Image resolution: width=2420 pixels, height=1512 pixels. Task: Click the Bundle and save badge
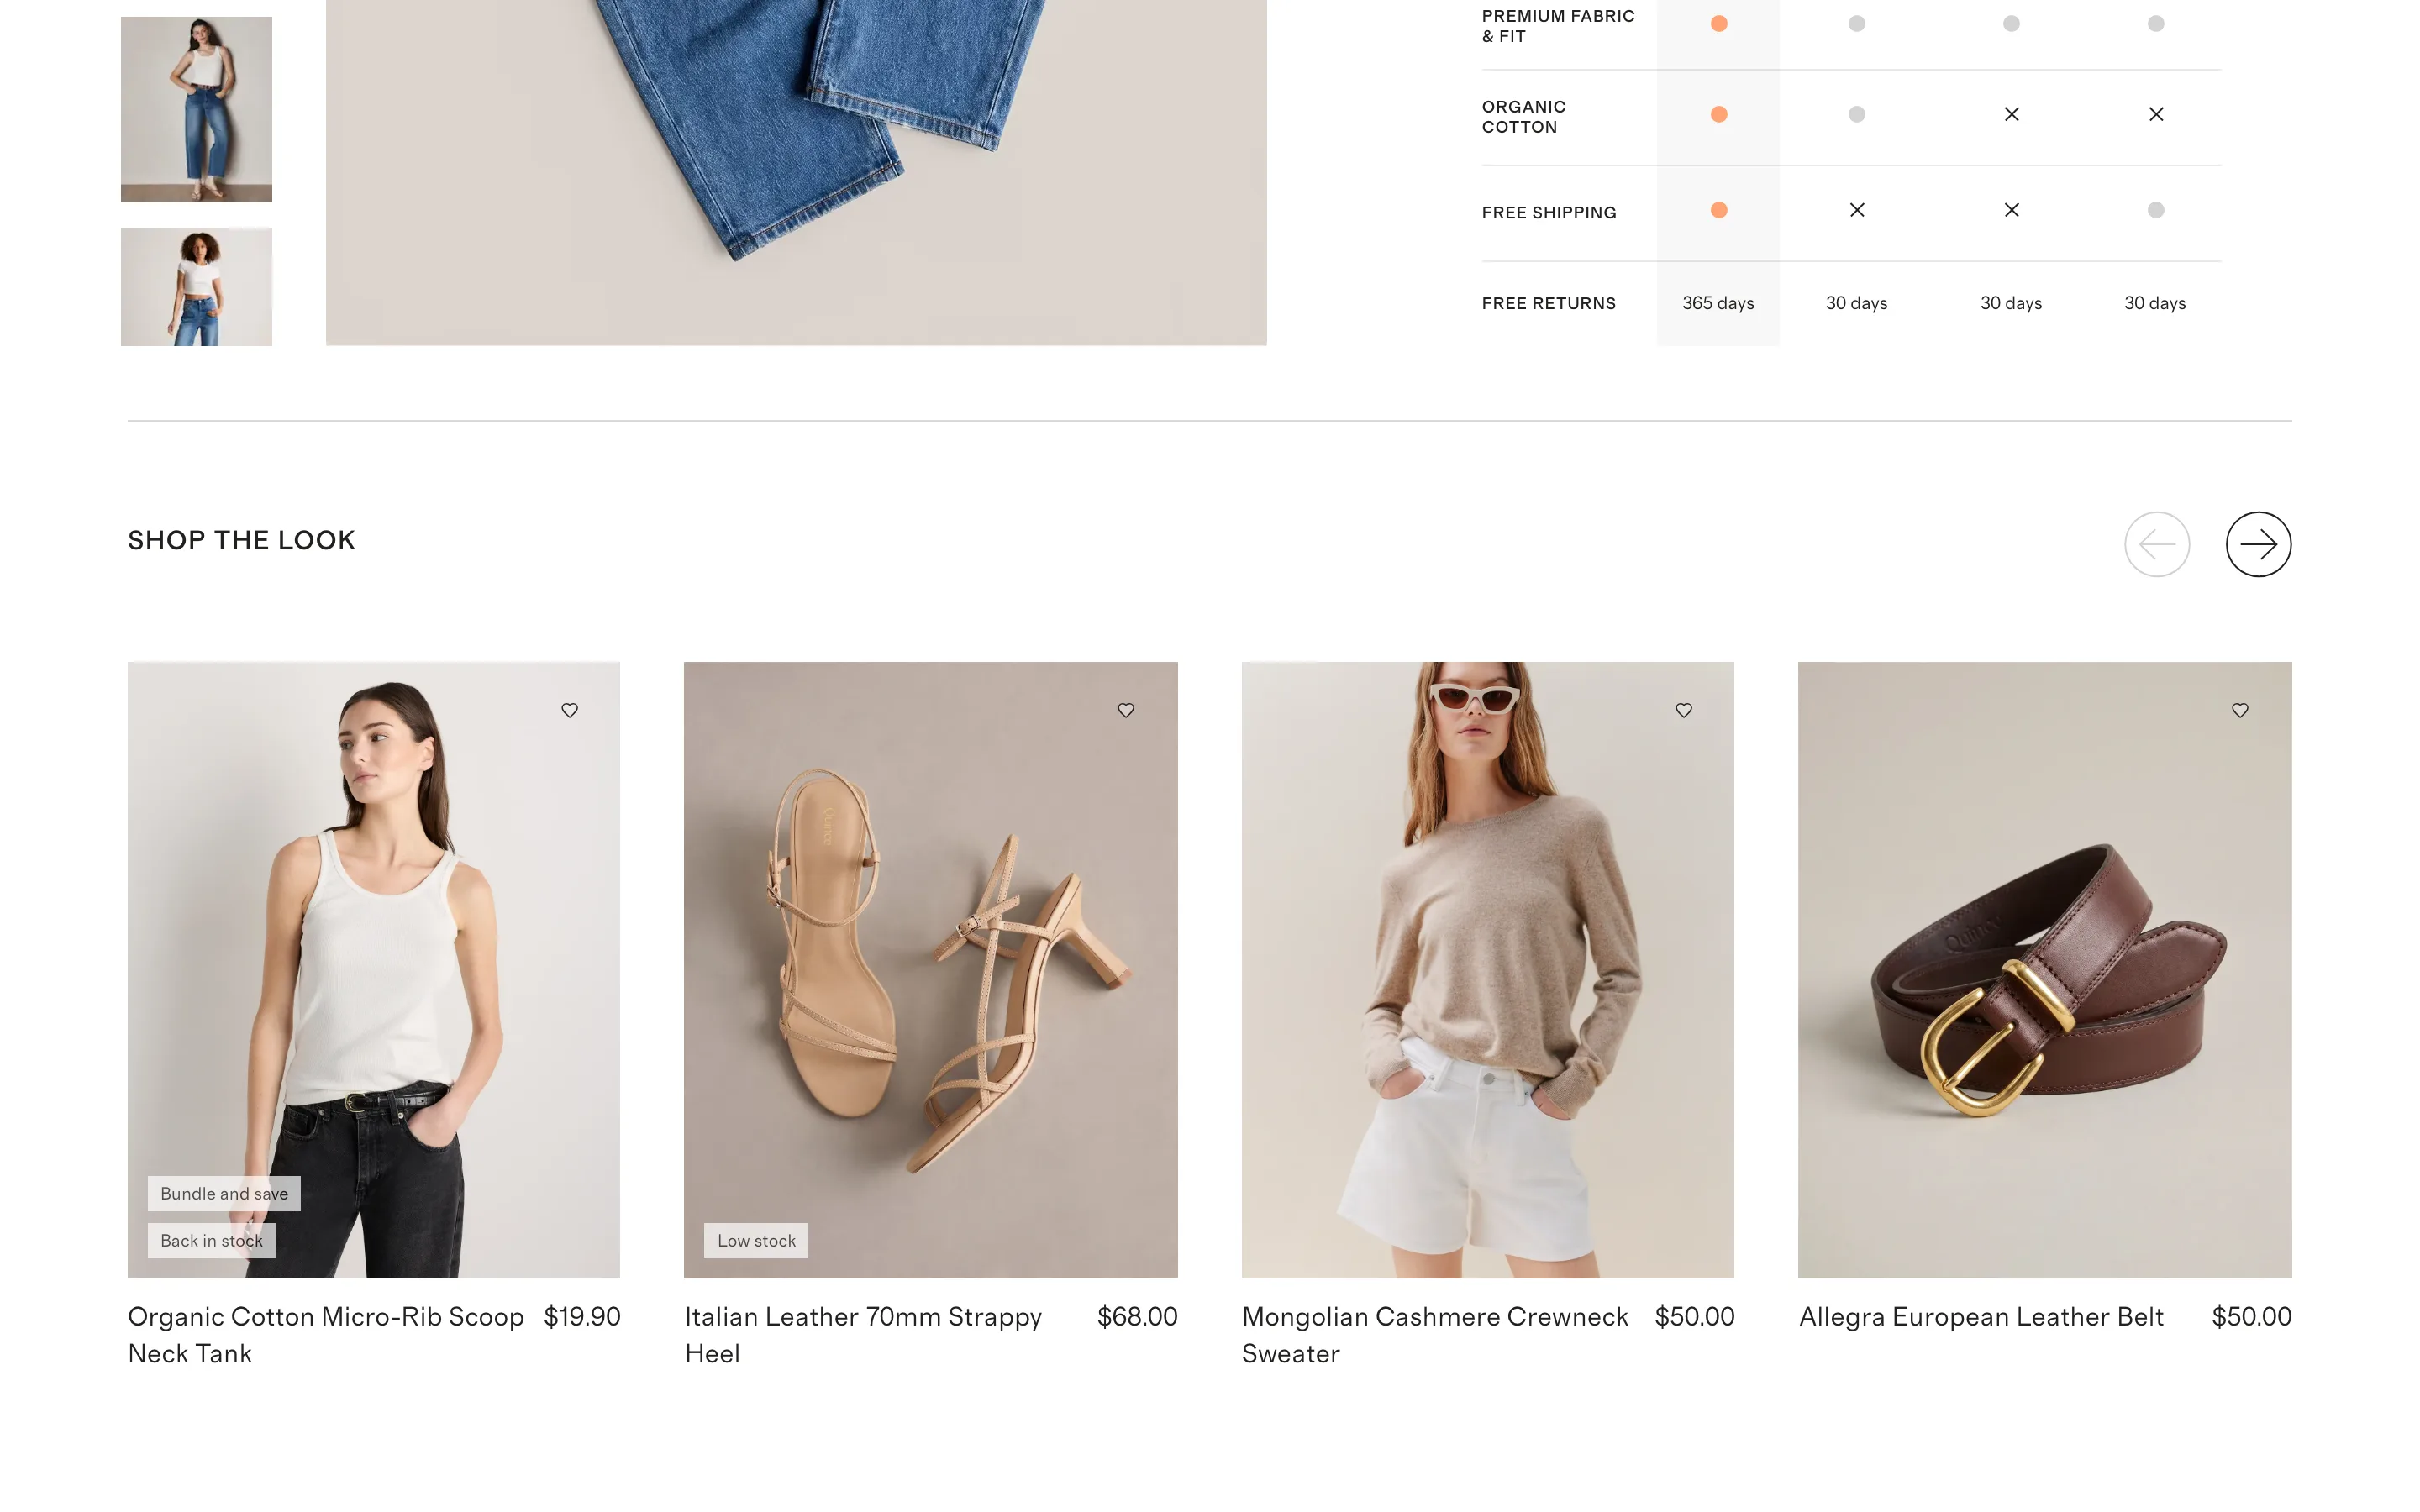tap(224, 1193)
